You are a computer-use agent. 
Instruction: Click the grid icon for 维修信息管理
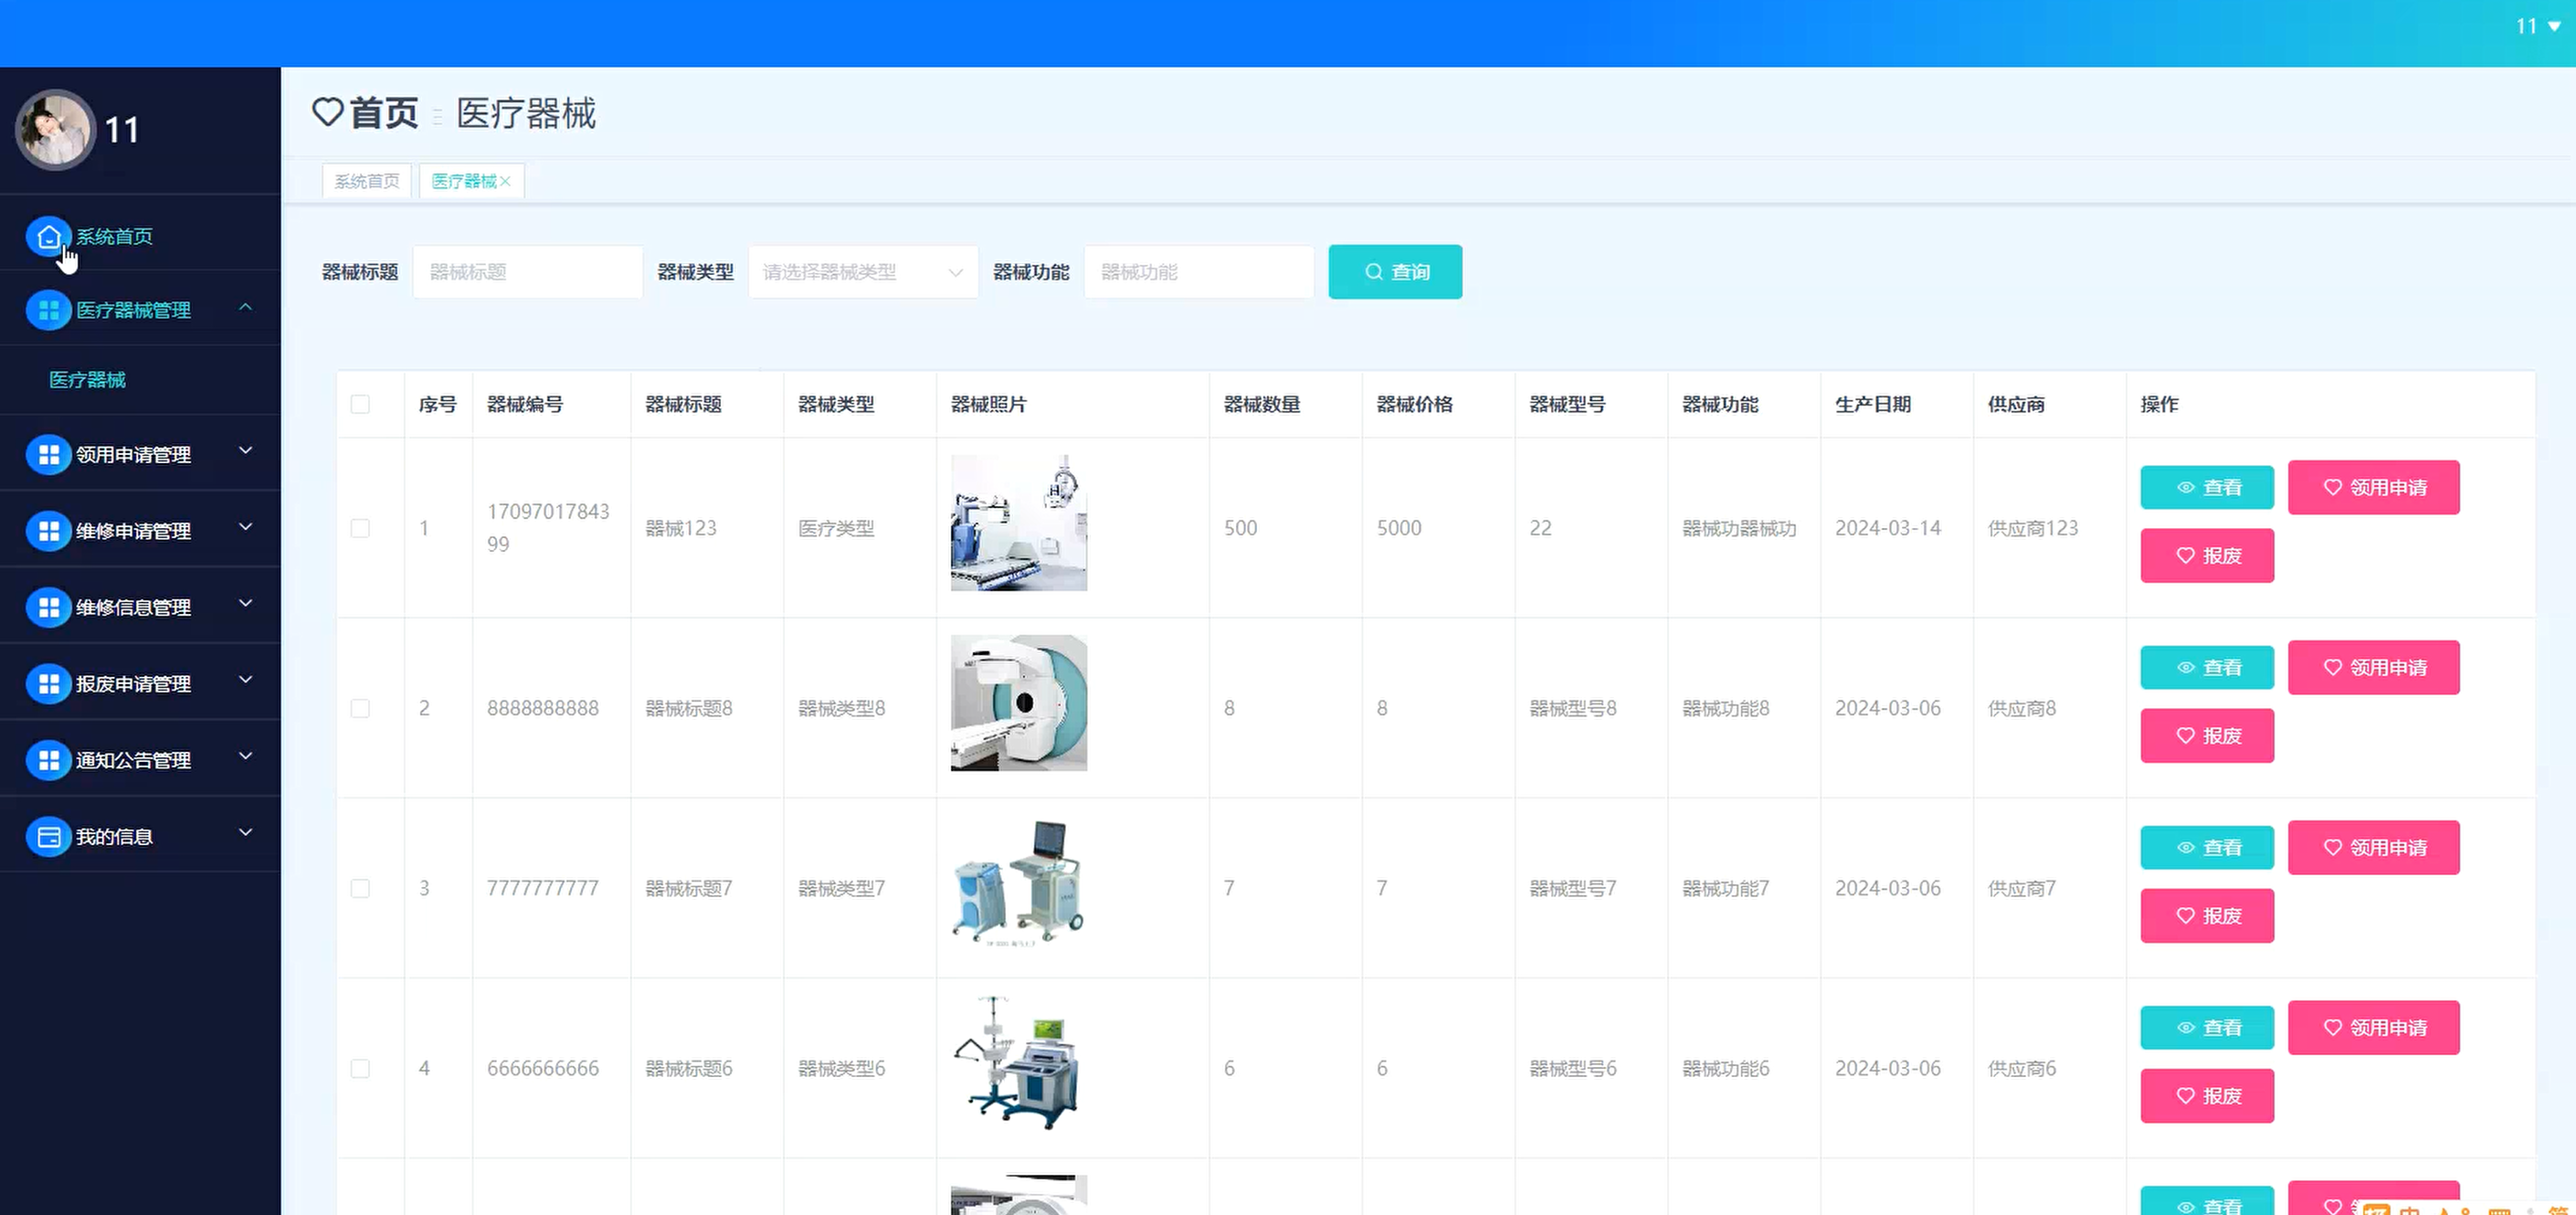point(48,607)
